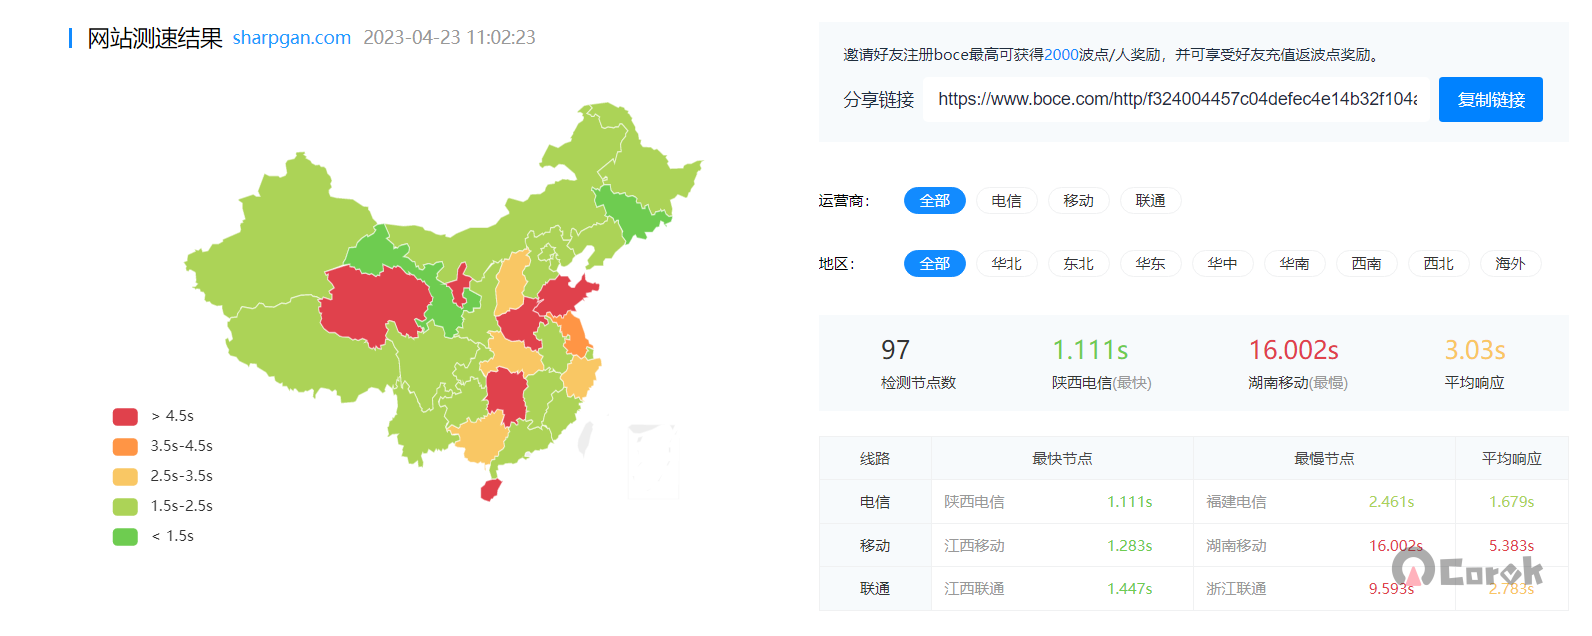Screen dimensions: 1592x636
Task: Filter by 华南 region
Action: click(x=1294, y=264)
